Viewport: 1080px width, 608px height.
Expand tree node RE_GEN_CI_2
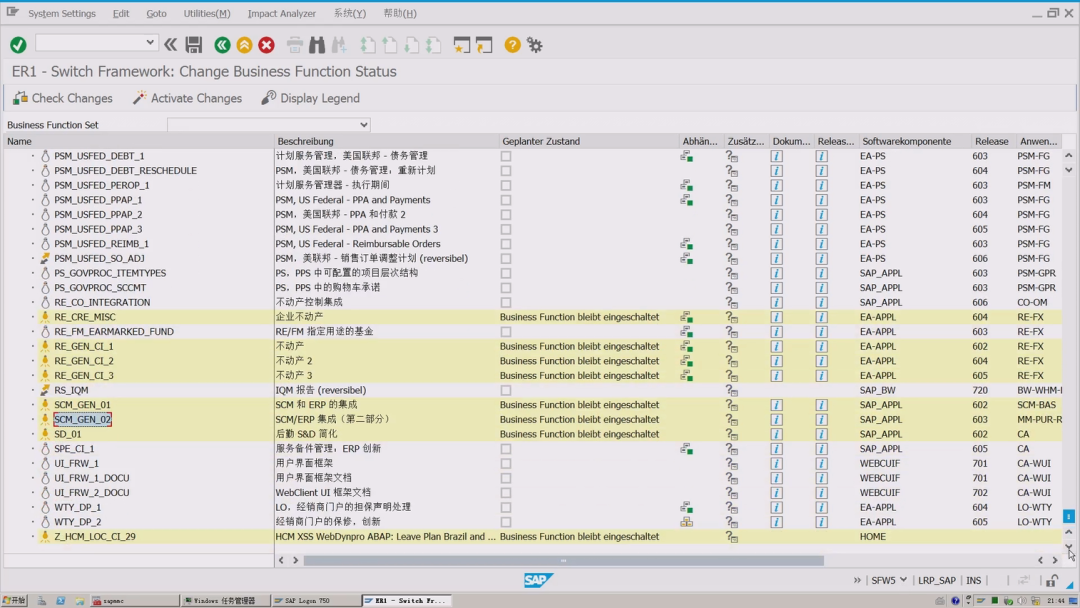pyautogui.click(x=32, y=361)
